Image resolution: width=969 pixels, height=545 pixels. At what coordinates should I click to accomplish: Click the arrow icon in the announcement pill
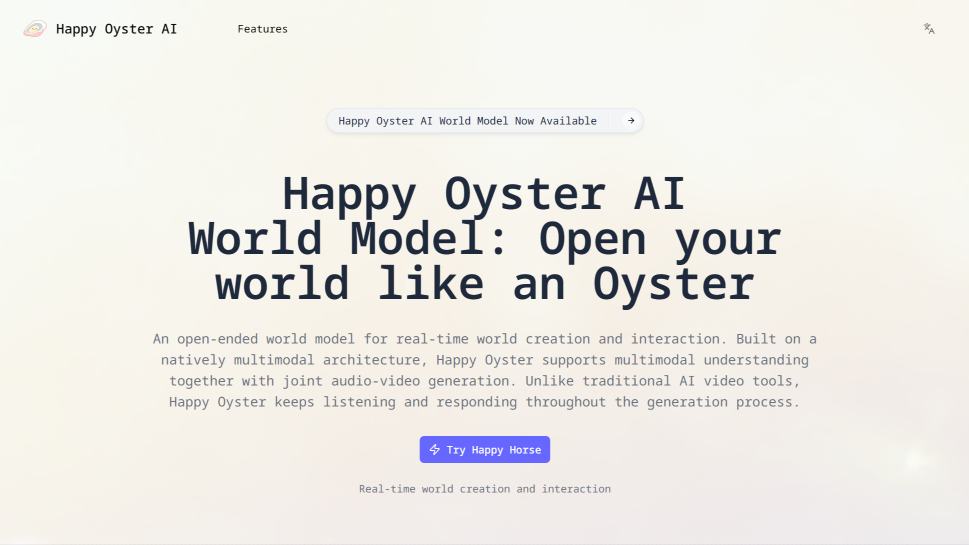[x=630, y=121]
